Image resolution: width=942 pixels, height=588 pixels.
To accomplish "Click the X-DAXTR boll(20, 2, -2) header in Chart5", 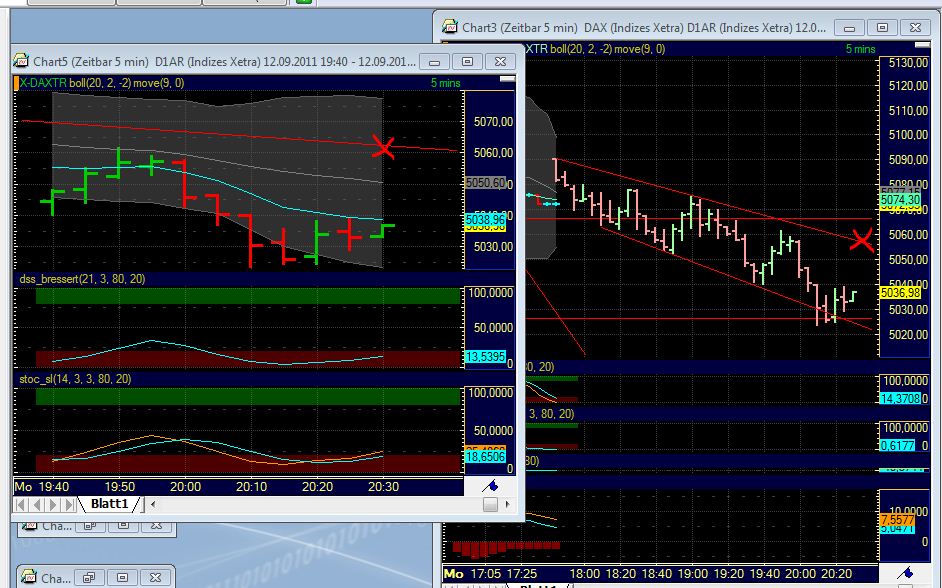I will 102,83.
